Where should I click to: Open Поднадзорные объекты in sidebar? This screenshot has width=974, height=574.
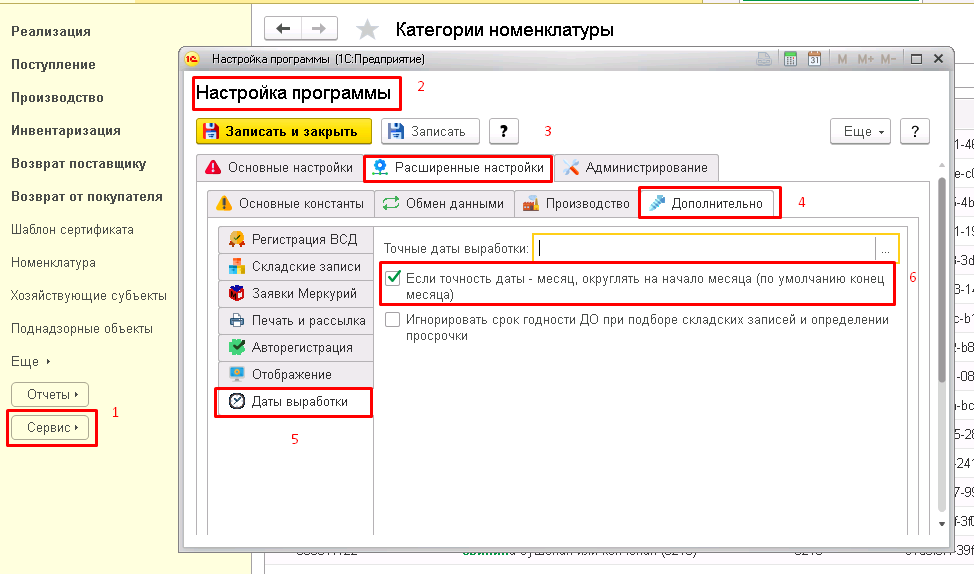(x=82, y=328)
